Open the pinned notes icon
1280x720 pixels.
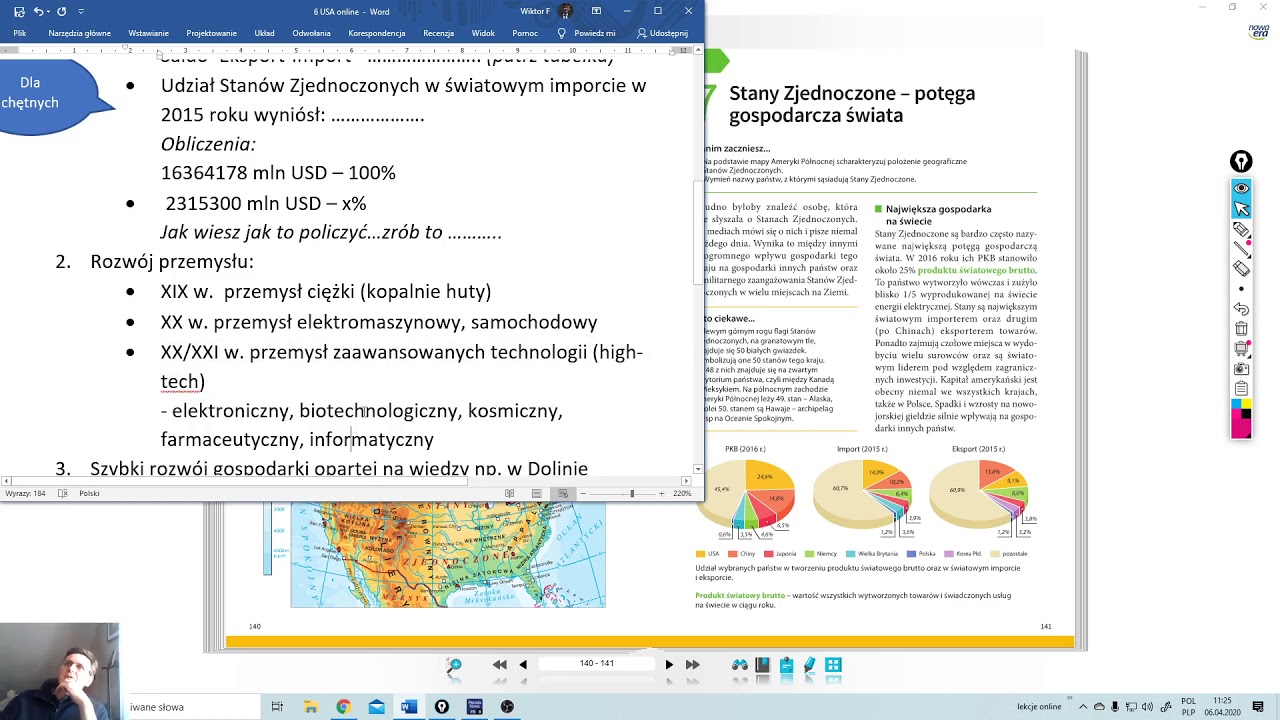[786, 665]
